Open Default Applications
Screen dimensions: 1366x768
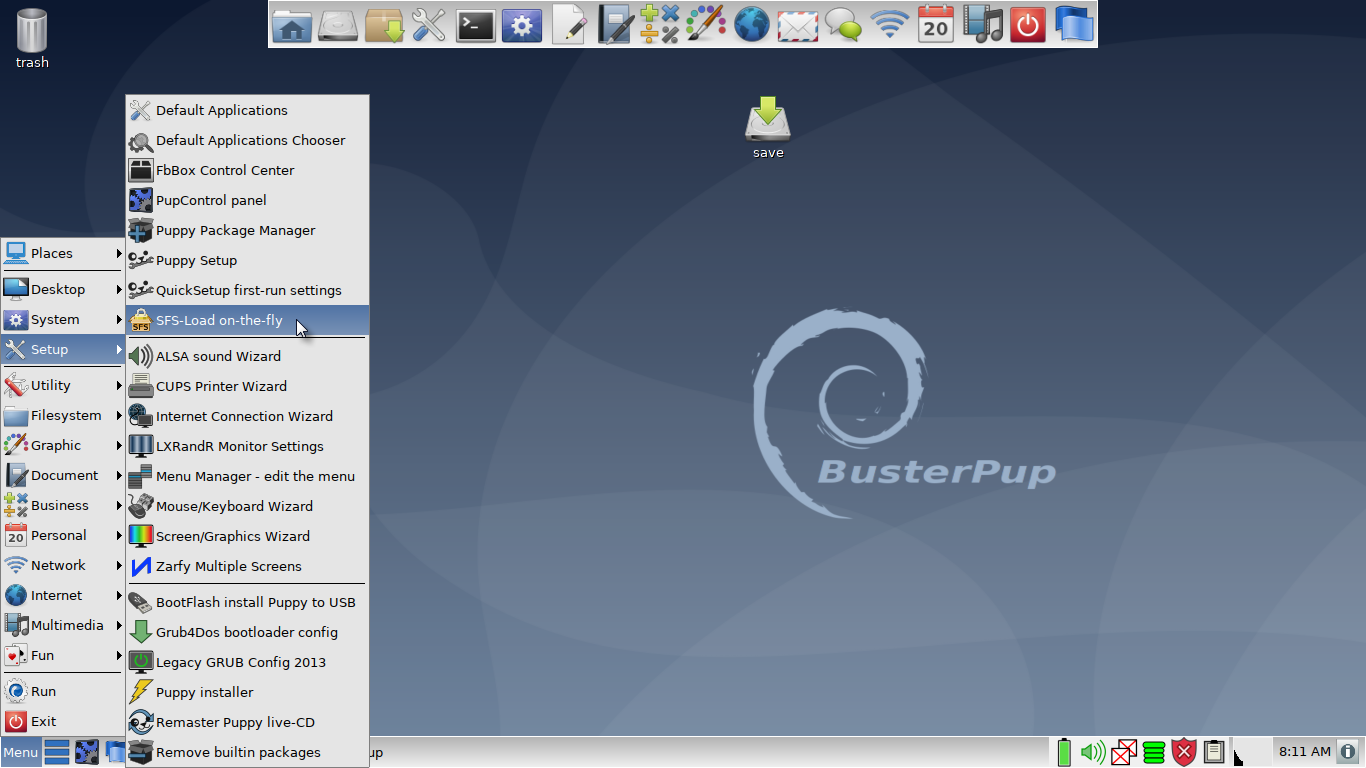tap(247, 110)
